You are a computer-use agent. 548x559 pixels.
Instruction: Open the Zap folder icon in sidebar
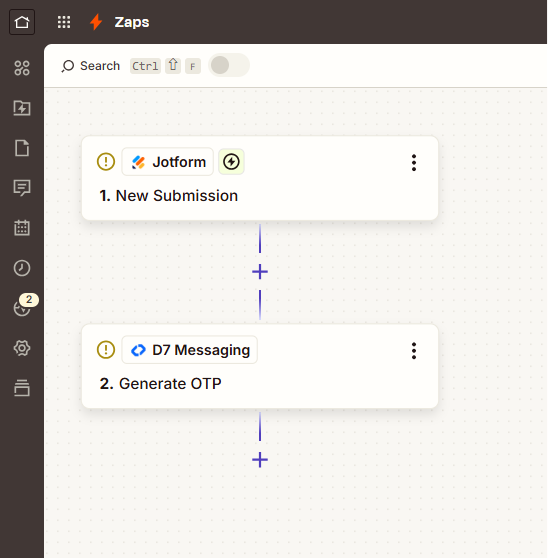coord(22,108)
